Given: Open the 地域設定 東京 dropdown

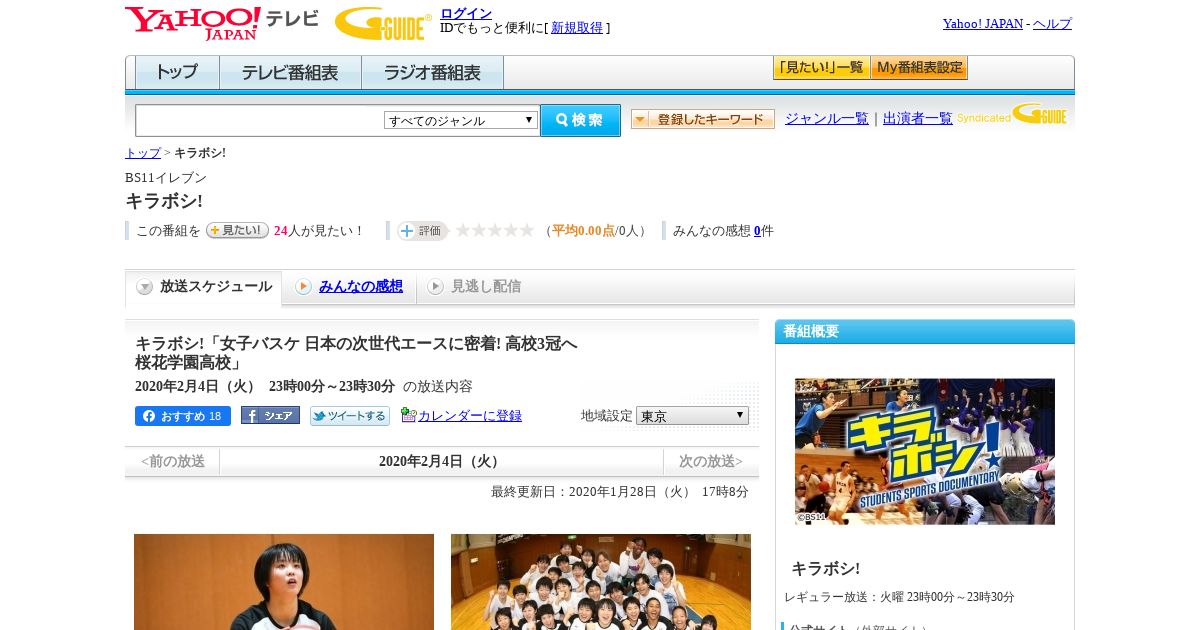Looking at the screenshot, I should 692,415.
